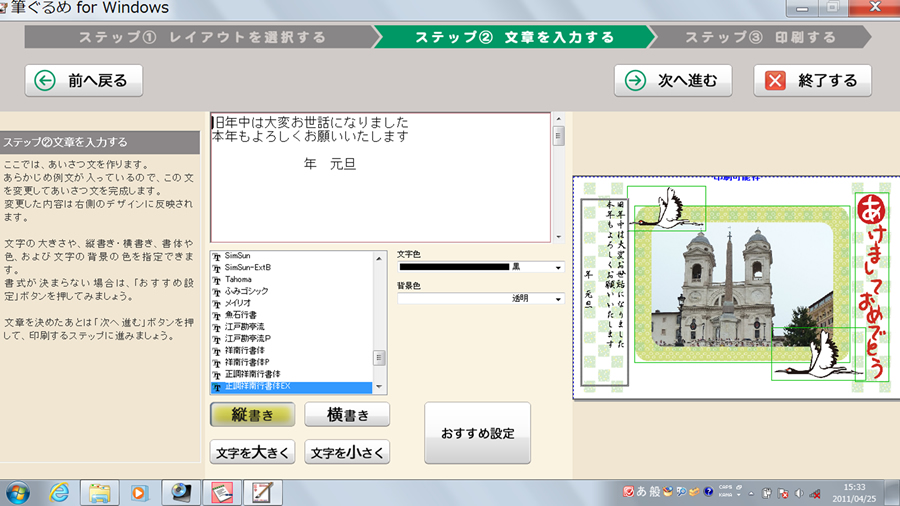Switch to 横書き horizontal writing mode
The width and height of the screenshot is (900, 506).
[346, 415]
